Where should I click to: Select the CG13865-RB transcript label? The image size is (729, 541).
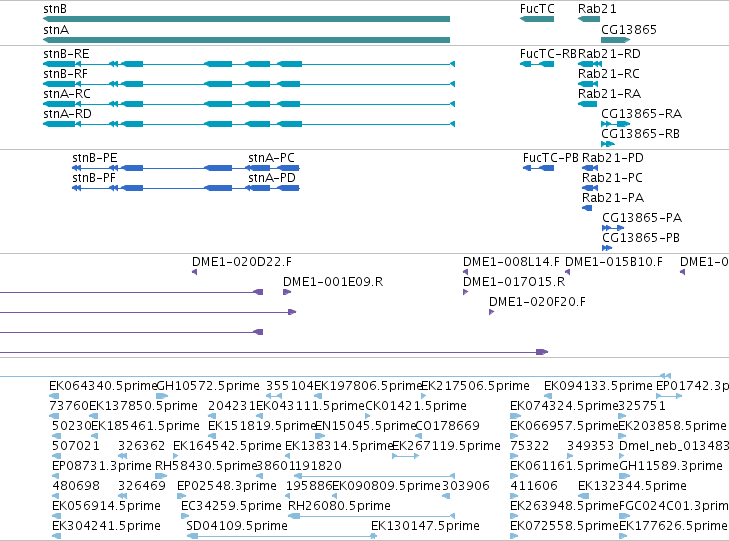(640, 134)
